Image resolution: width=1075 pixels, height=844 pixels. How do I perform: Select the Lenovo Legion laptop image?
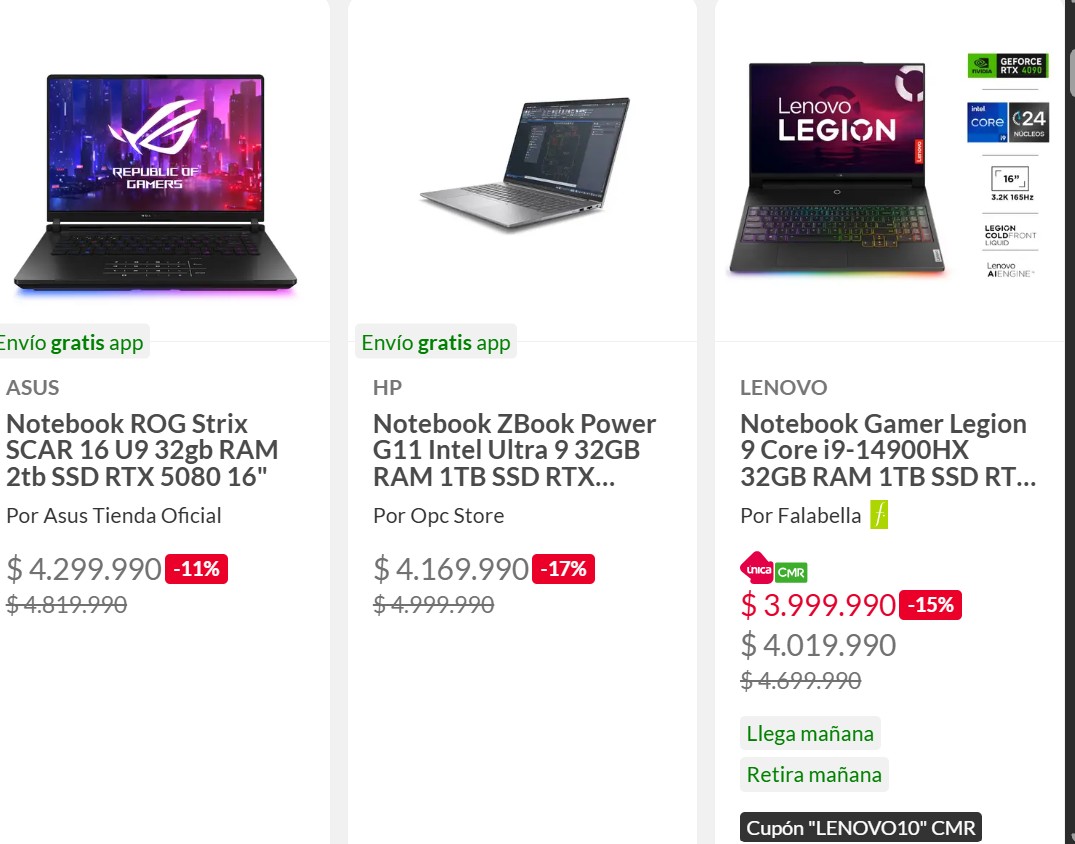pyautogui.click(x=838, y=169)
